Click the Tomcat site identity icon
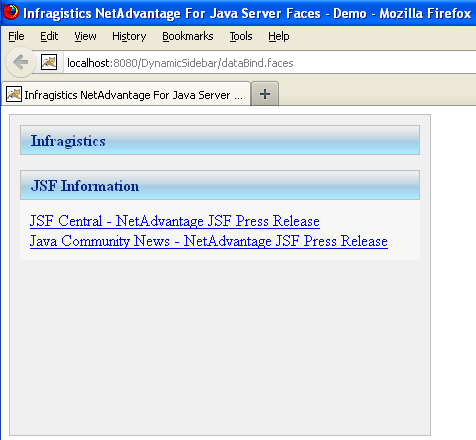476x440 pixels. [x=49, y=62]
